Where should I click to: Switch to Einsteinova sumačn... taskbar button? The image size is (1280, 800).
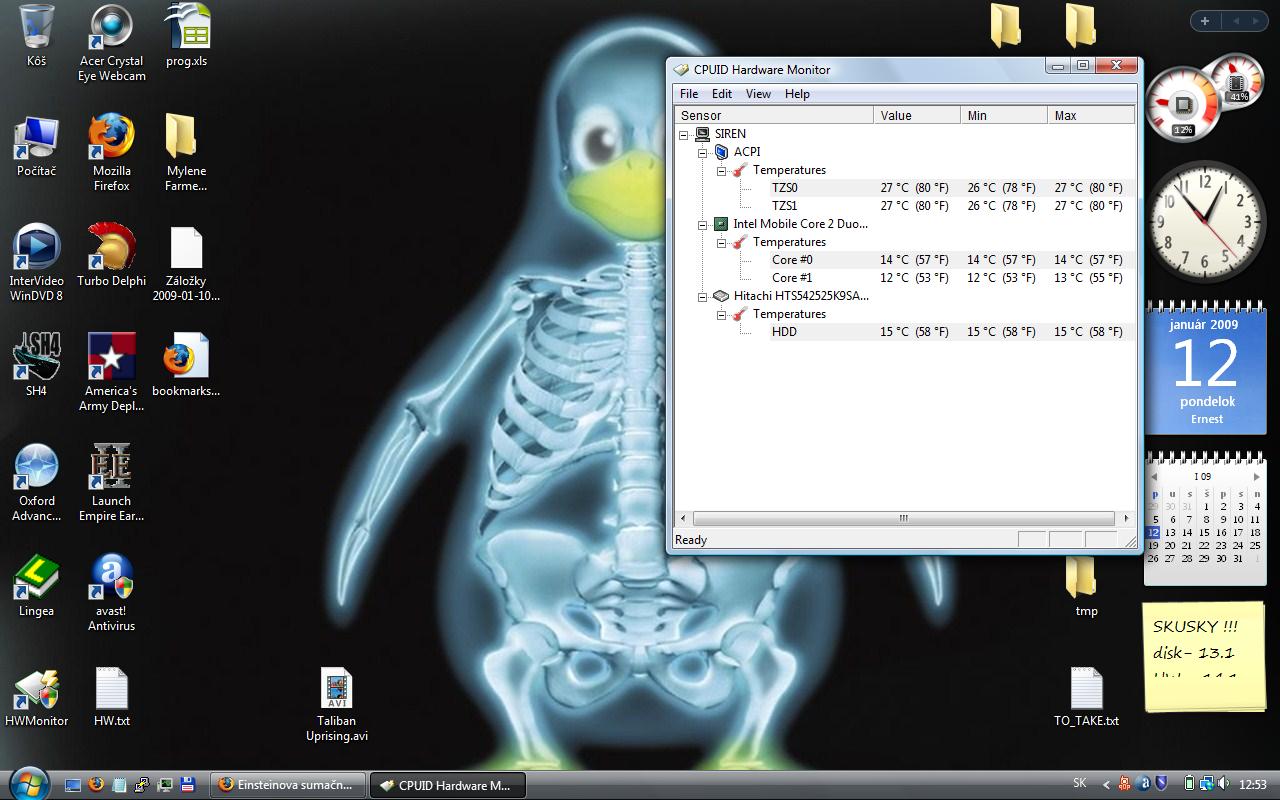tap(288, 785)
